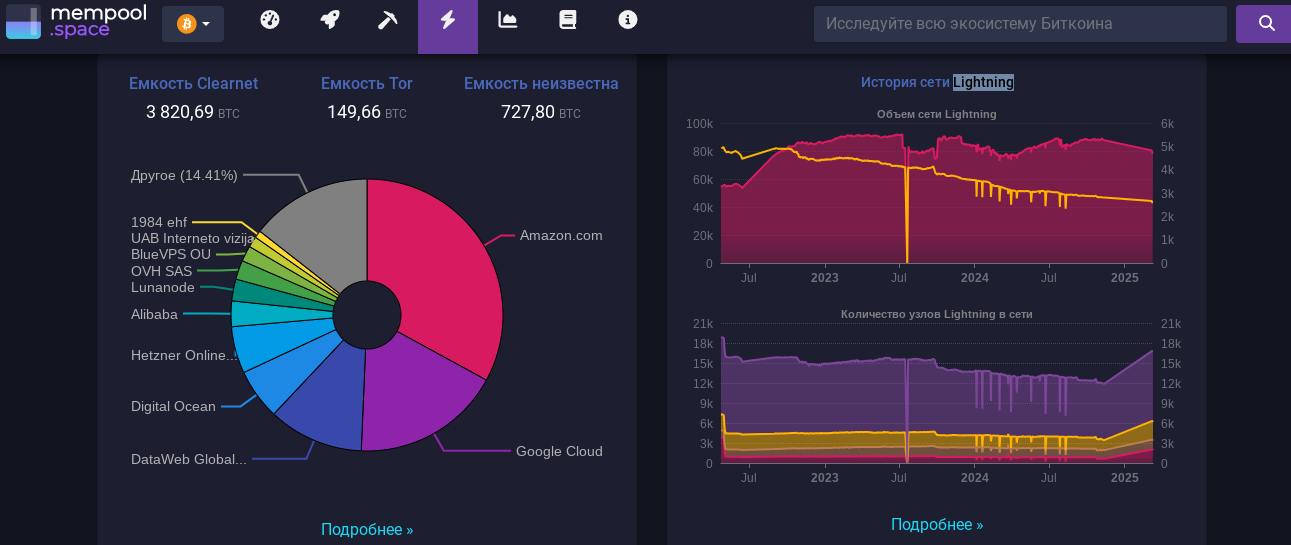Click the info about icon
The height and width of the screenshot is (545, 1291).
pos(628,20)
